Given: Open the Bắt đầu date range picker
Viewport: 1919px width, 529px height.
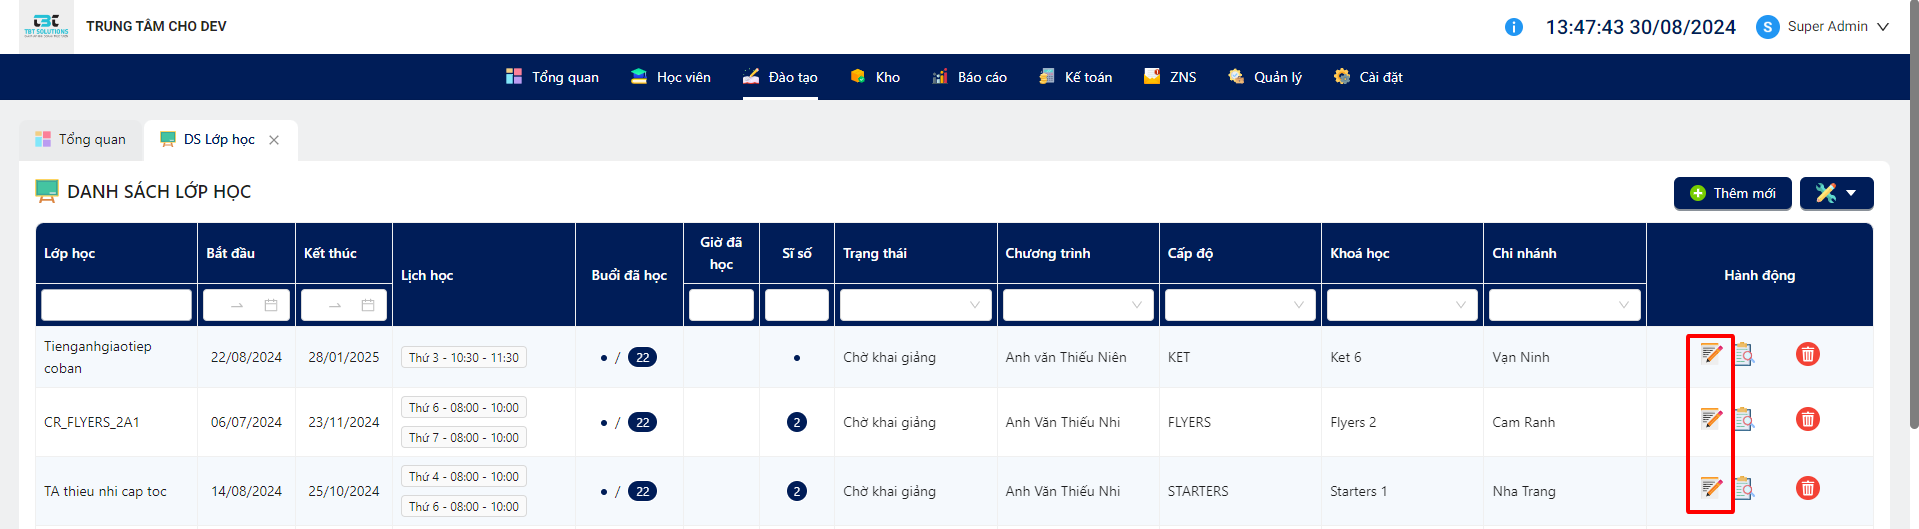Looking at the screenshot, I should [246, 305].
